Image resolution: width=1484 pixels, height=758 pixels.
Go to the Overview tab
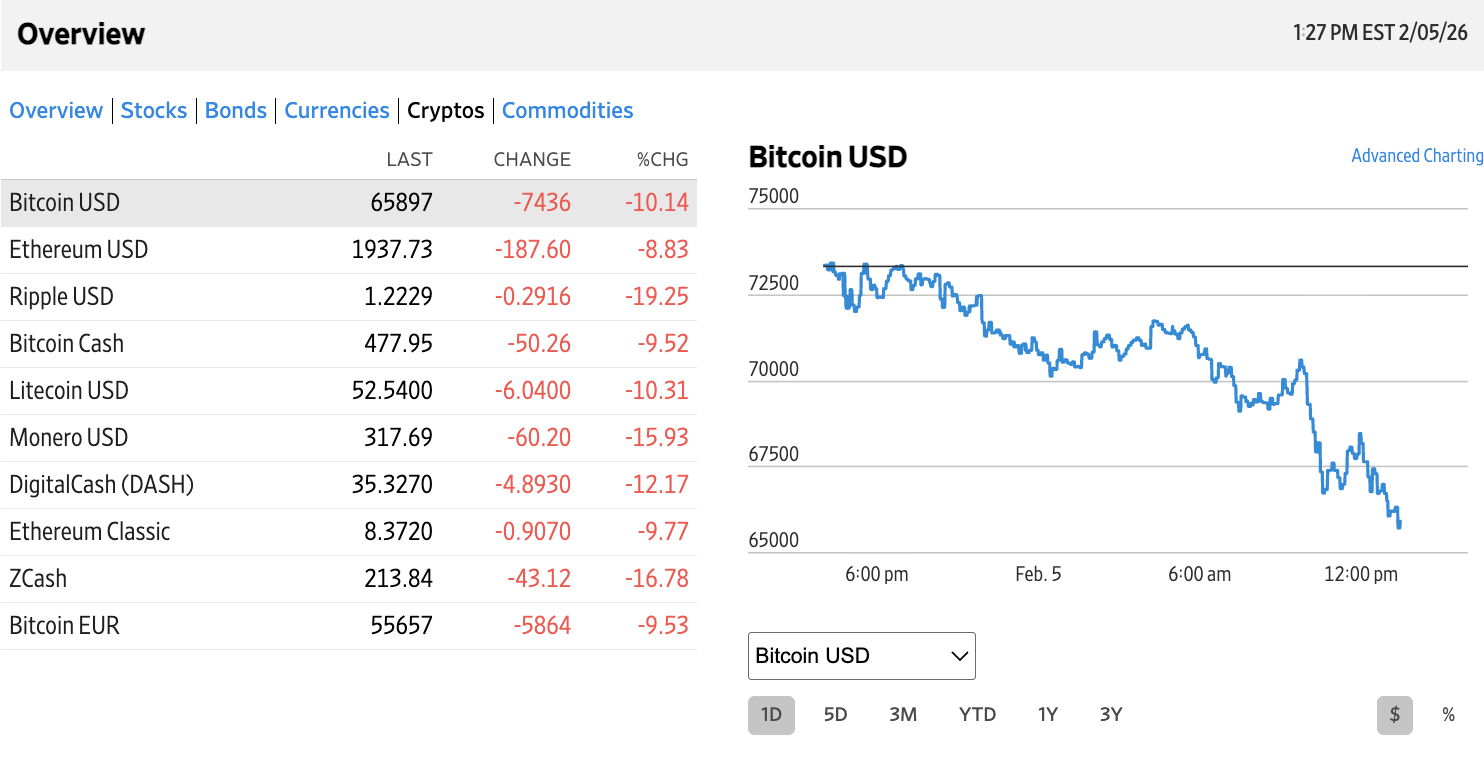pyautogui.click(x=56, y=110)
